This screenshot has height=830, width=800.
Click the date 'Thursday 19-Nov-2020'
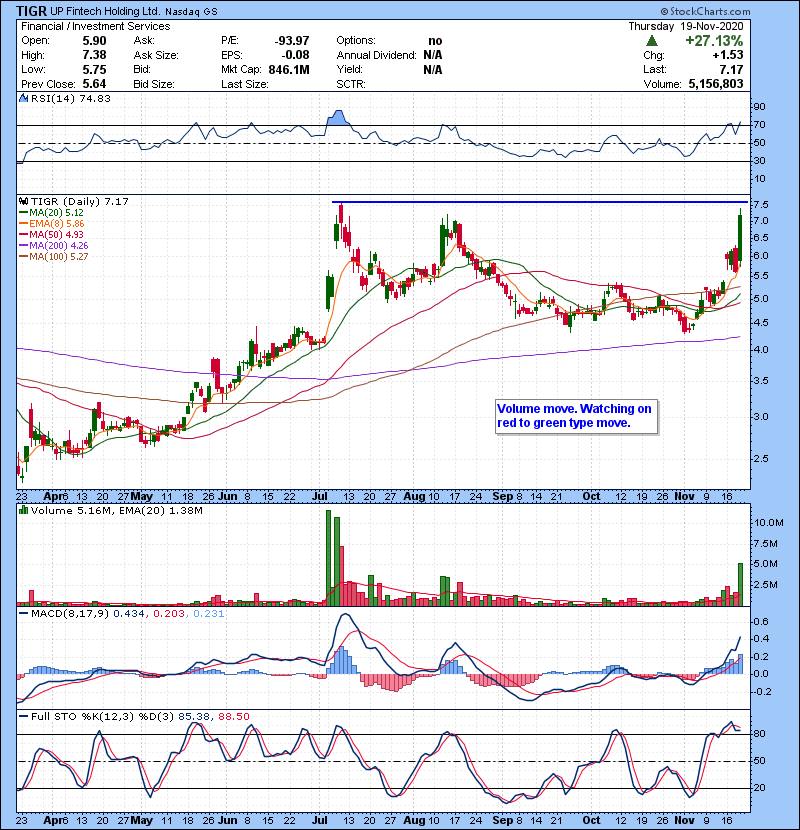pyautogui.click(x=686, y=26)
